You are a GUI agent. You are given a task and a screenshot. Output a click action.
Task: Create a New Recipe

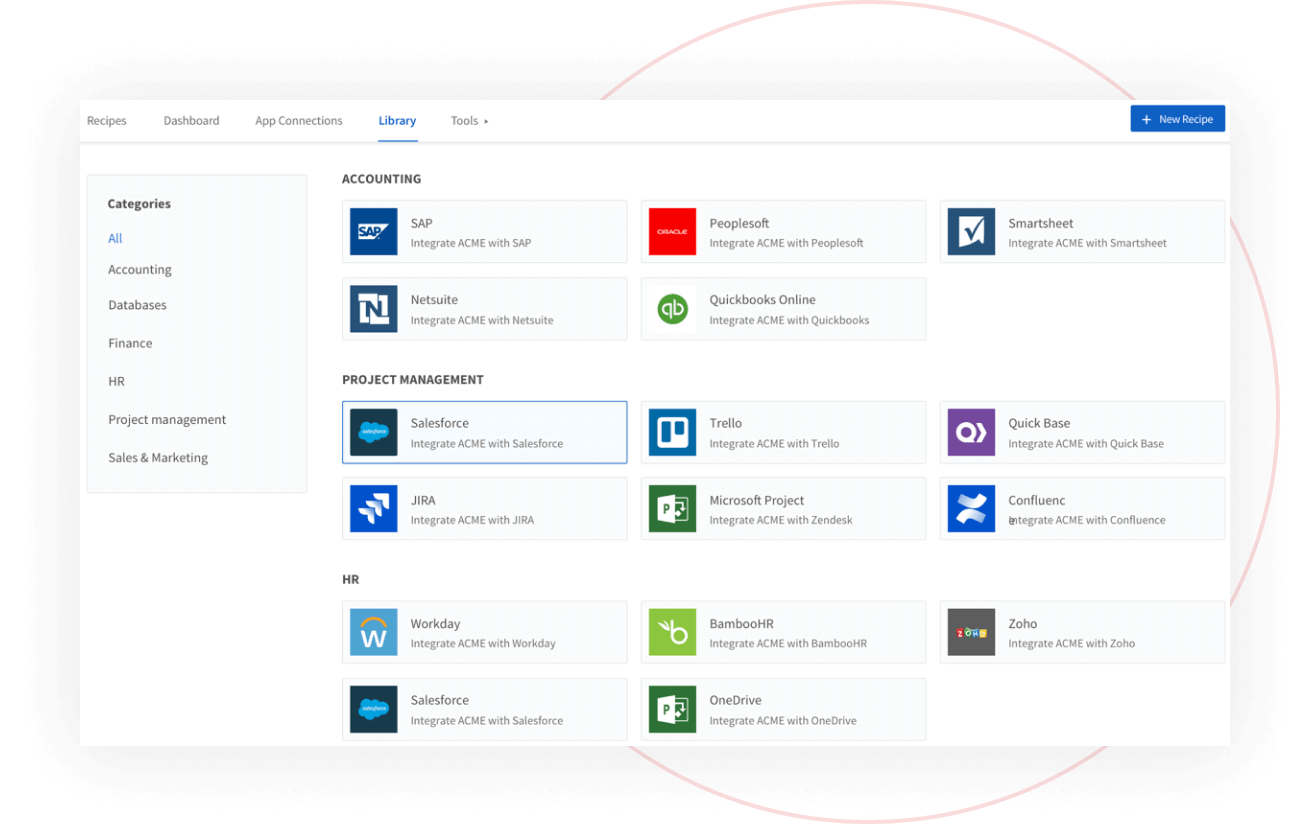[x=1177, y=119]
